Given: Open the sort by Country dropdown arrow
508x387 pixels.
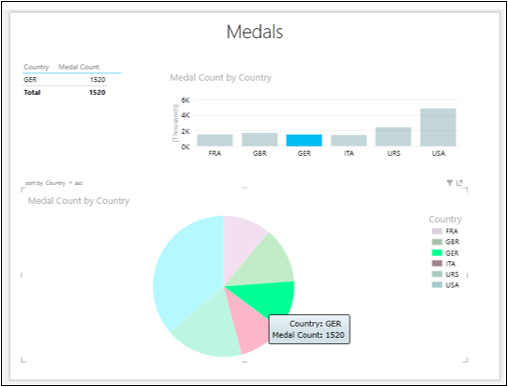Looking at the screenshot, I should coord(70,183).
